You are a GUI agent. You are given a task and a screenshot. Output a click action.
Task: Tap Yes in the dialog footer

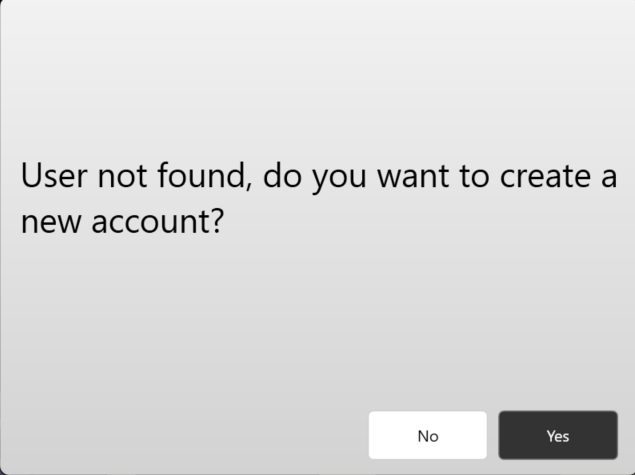[558, 435]
